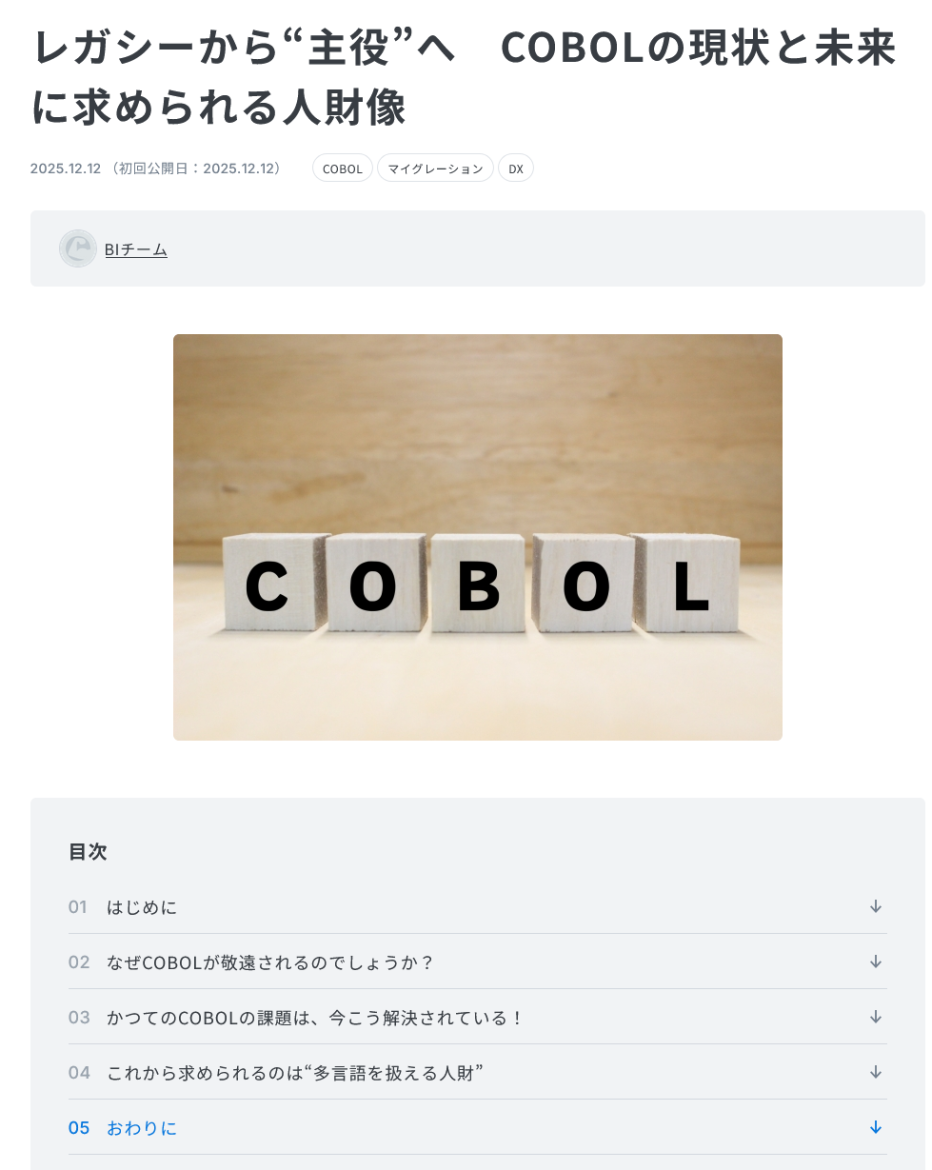Click the down arrow beside はじめに
Viewport: 932px width, 1170px height.
point(875,906)
